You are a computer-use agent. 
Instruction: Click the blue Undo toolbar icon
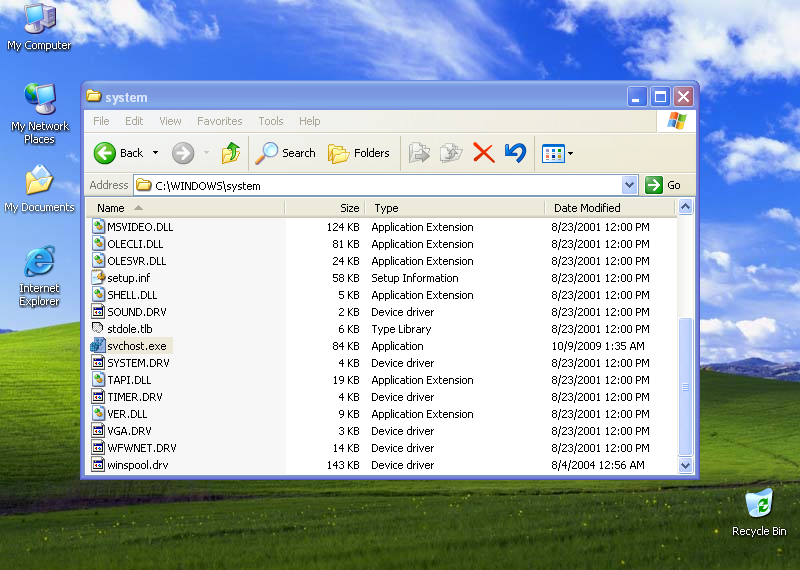(515, 153)
